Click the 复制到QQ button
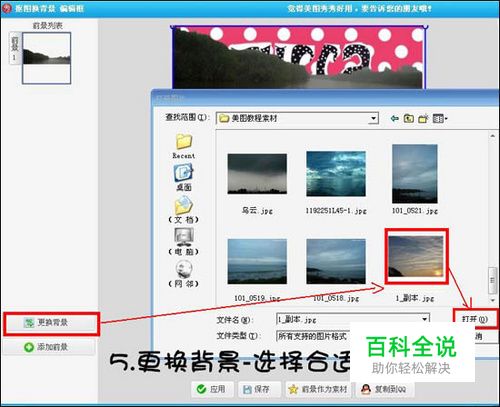 point(384,389)
